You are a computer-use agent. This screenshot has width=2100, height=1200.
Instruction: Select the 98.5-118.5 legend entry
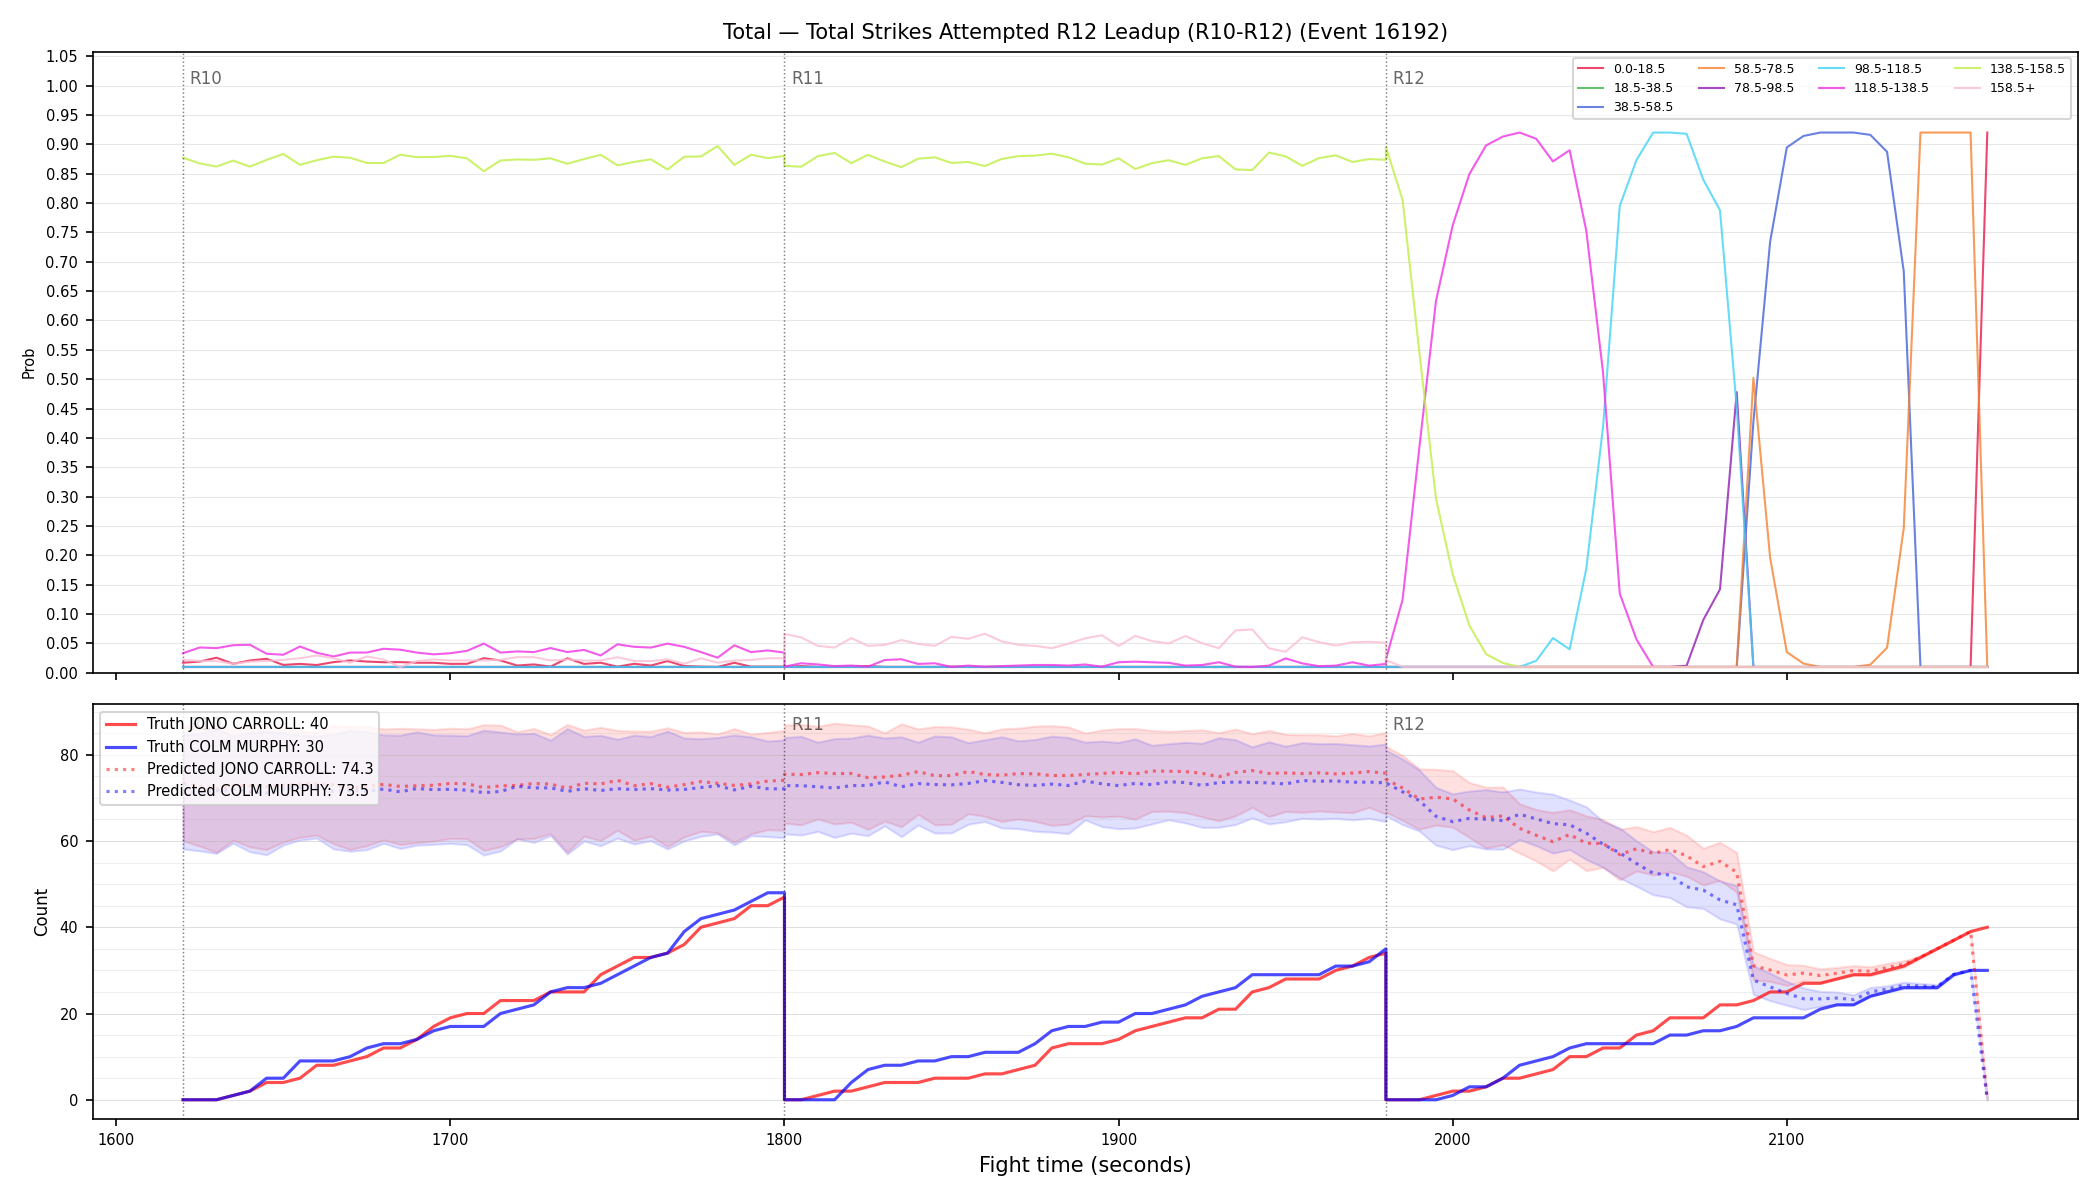(x=1870, y=69)
